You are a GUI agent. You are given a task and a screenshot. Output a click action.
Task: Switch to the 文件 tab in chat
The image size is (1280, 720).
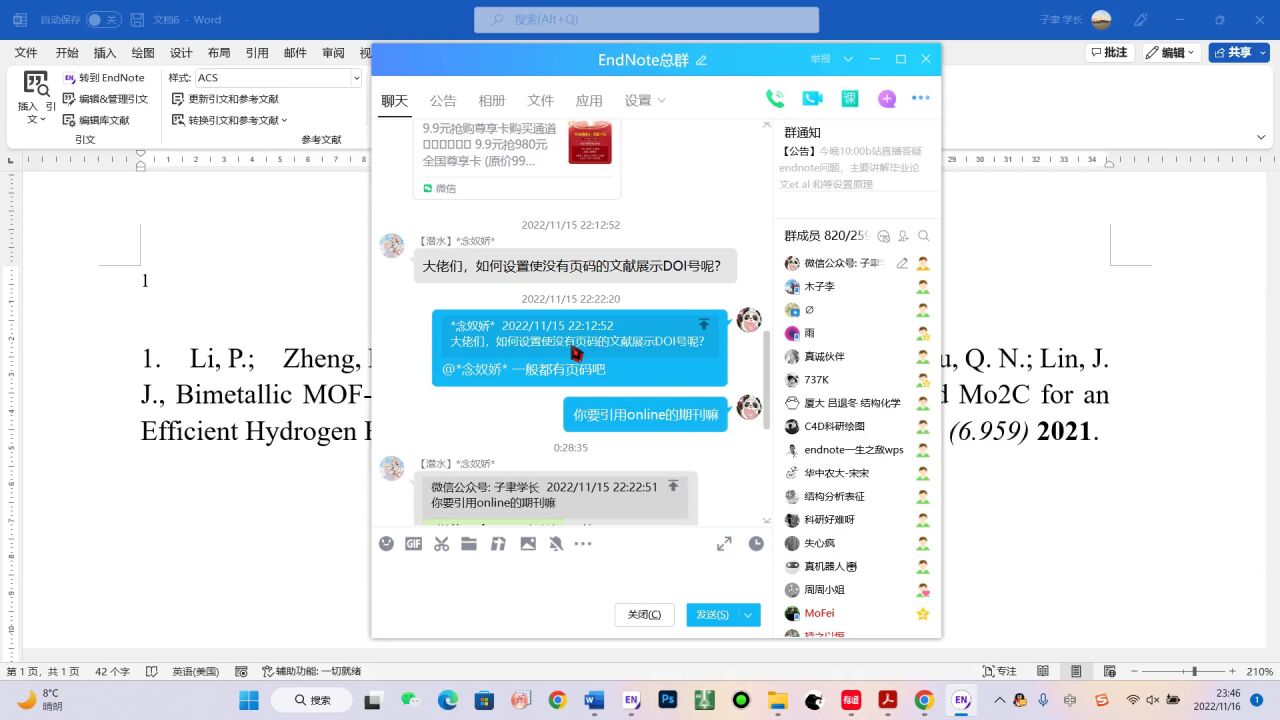[x=541, y=100]
